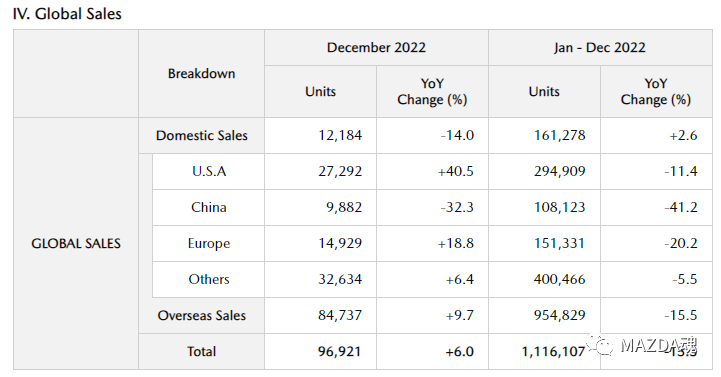Select the 954,829 overseas units cell

[x=544, y=315]
